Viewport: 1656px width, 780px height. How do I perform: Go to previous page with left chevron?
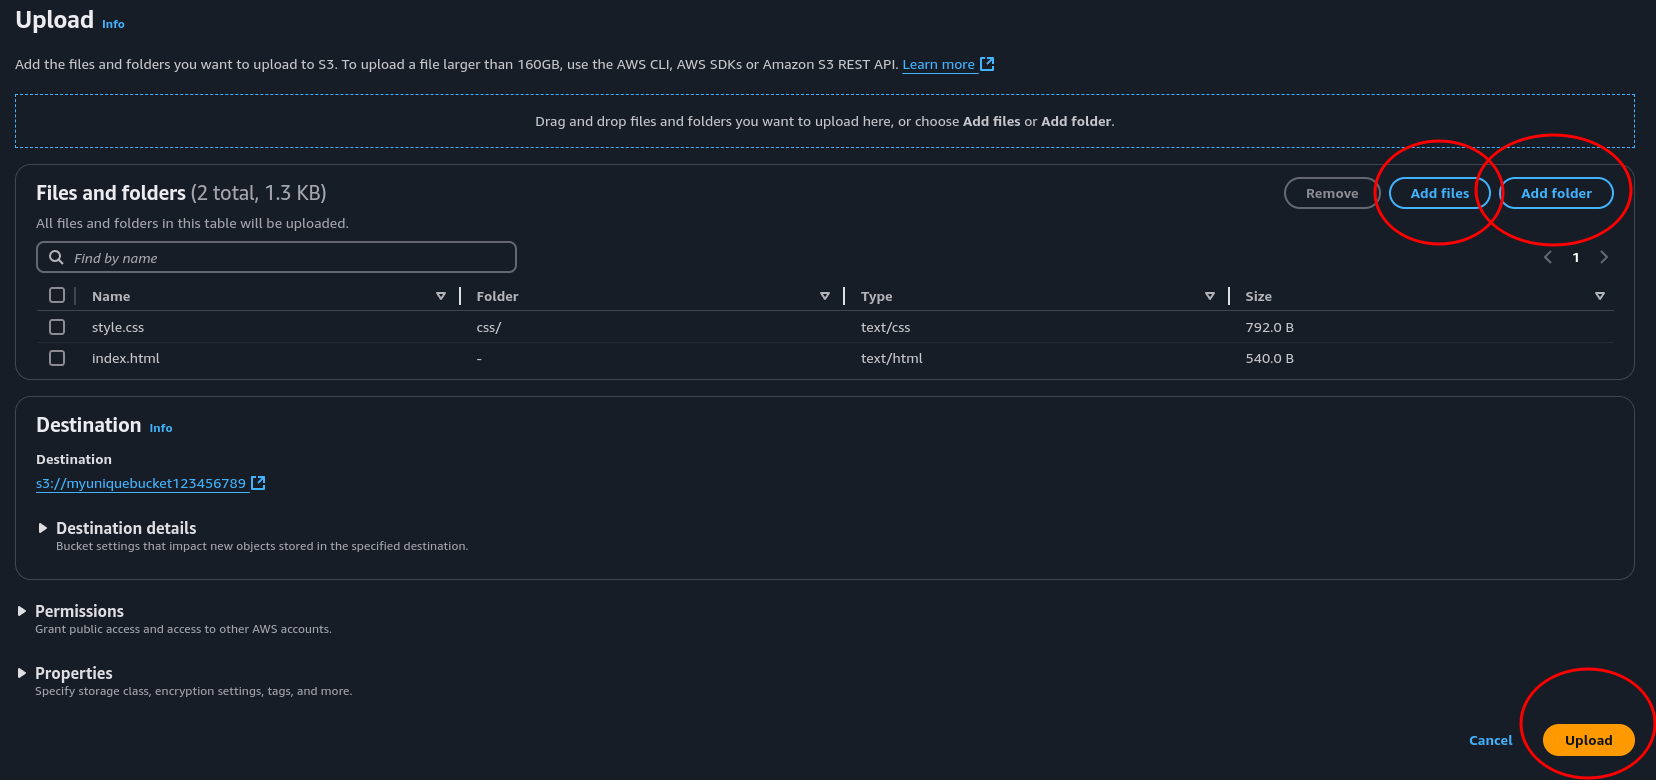(1548, 257)
